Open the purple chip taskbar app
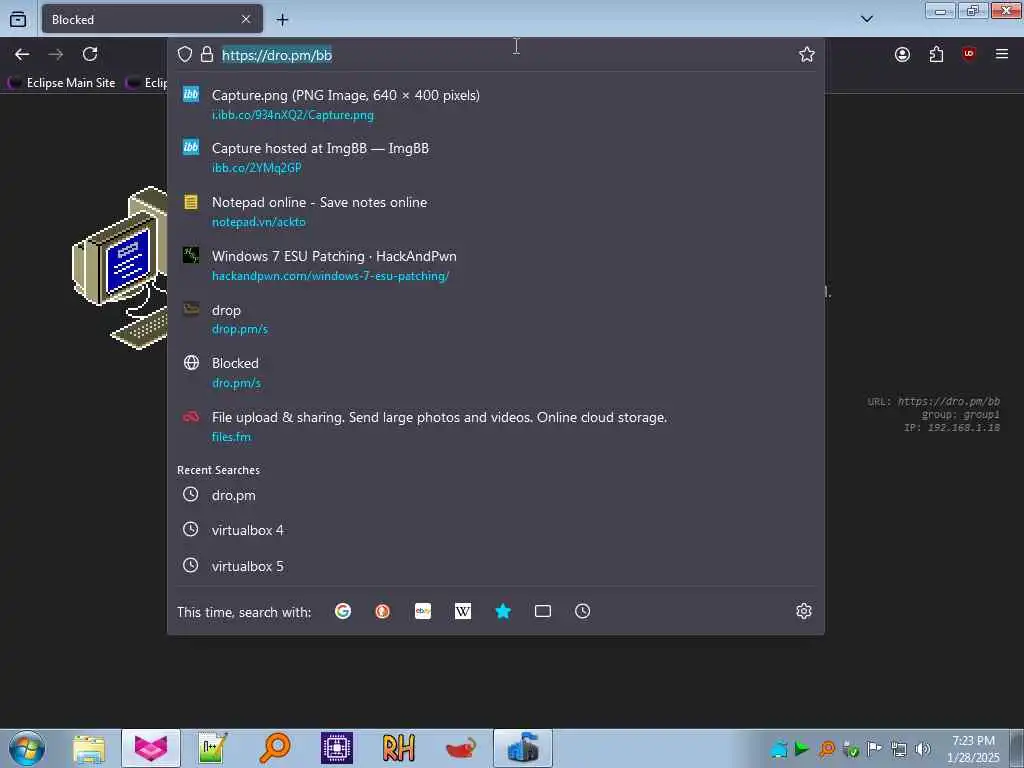 [337, 748]
